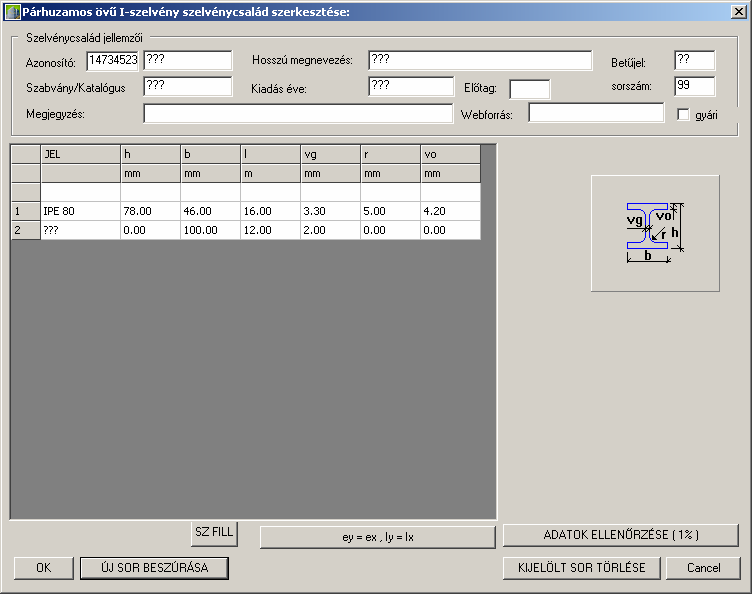Image resolution: width=752 pixels, height=594 pixels.
Task: Click the Betűjel input field
Action: 694,60
